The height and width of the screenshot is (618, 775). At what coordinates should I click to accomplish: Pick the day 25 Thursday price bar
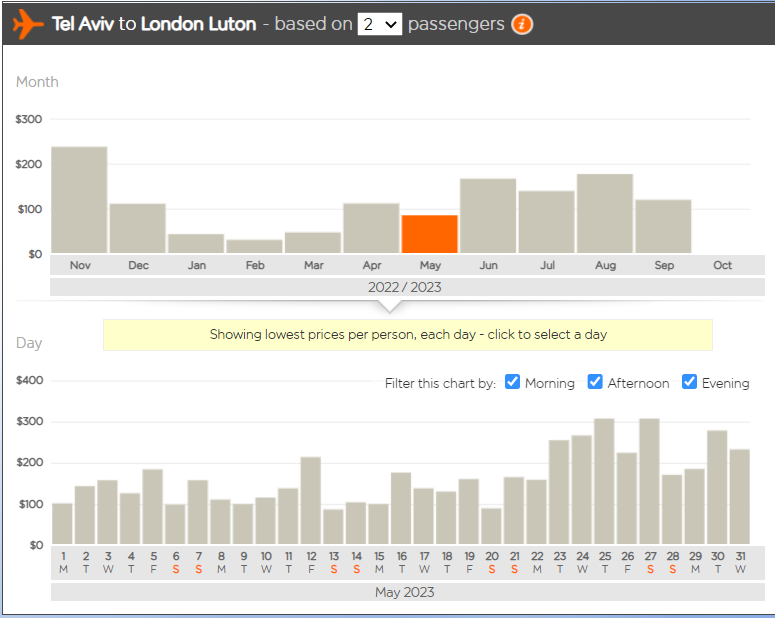click(x=604, y=481)
